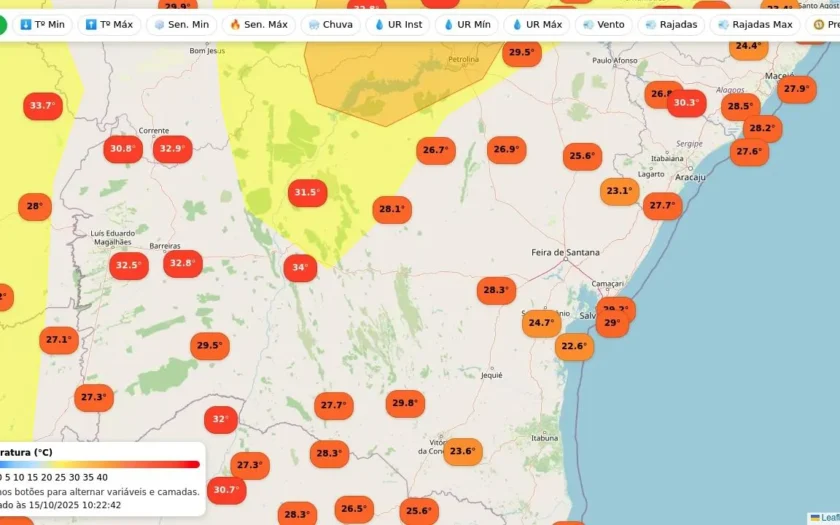Select the Tº Máx layer button
The image size is (840, 525).
point(109,25)
